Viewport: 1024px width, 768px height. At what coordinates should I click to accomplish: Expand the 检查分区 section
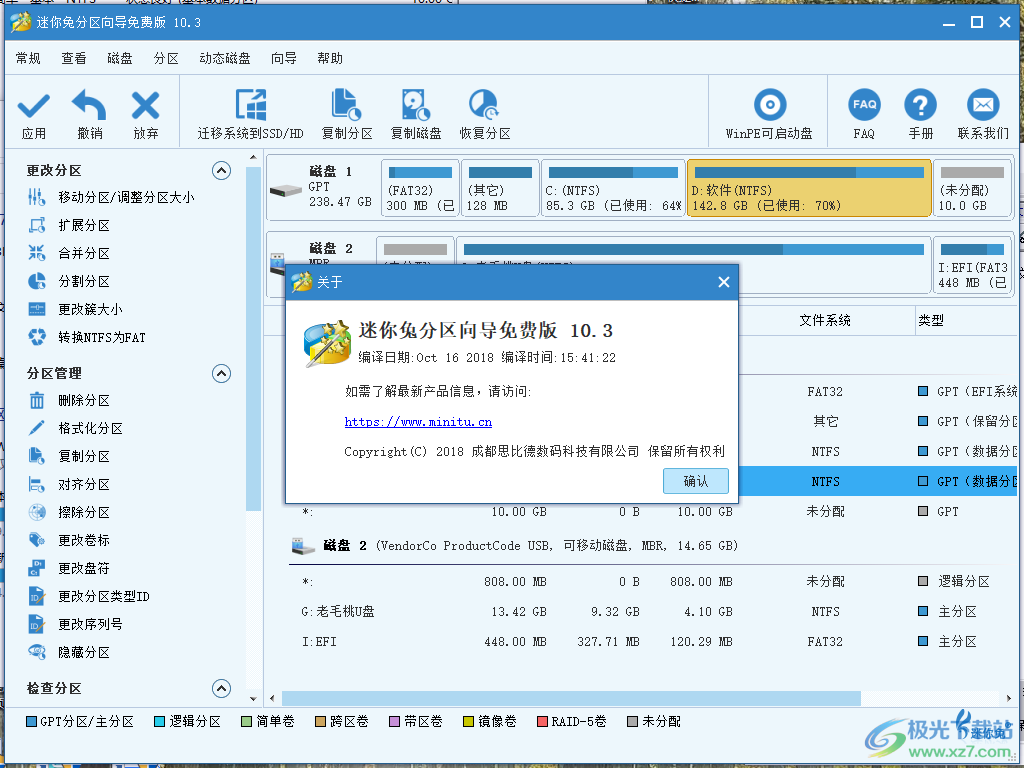click(222, 688)
